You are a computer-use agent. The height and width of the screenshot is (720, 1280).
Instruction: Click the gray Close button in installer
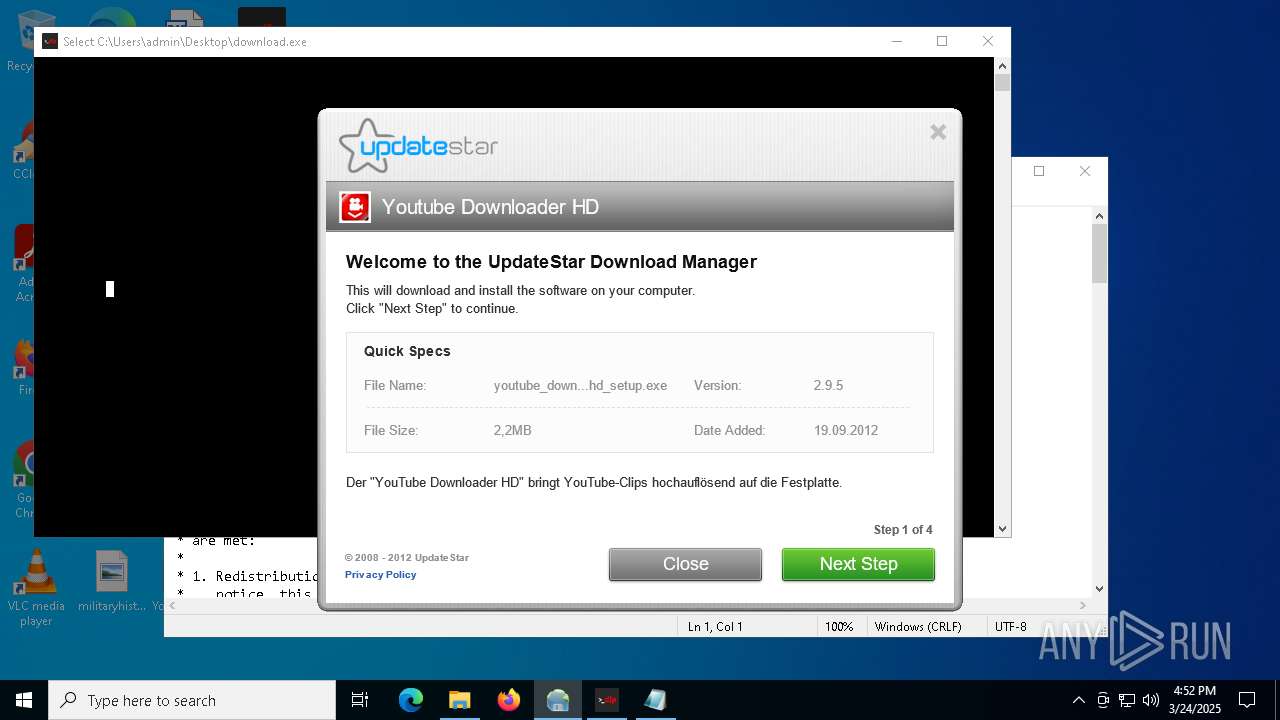pyautogui.click(x=685, y=564)
